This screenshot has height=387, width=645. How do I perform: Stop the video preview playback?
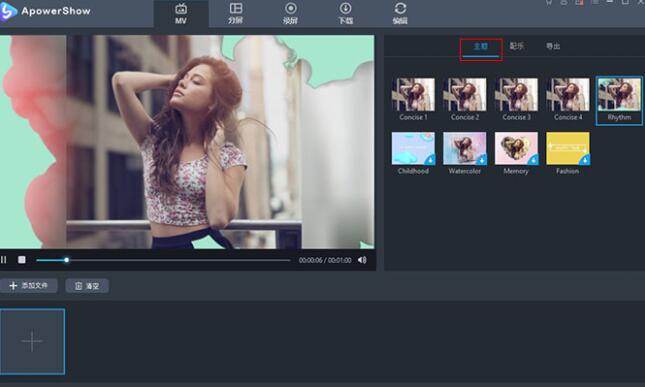click(x=22, y=260)
